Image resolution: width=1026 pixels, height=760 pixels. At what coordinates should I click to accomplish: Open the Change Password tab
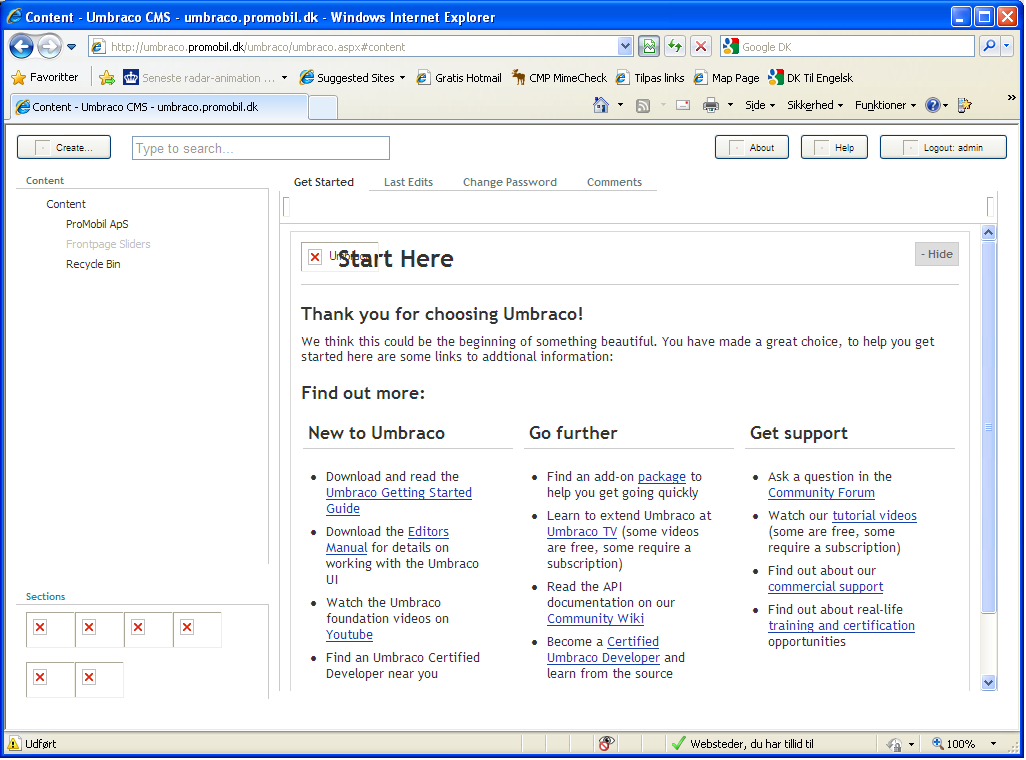509,182
